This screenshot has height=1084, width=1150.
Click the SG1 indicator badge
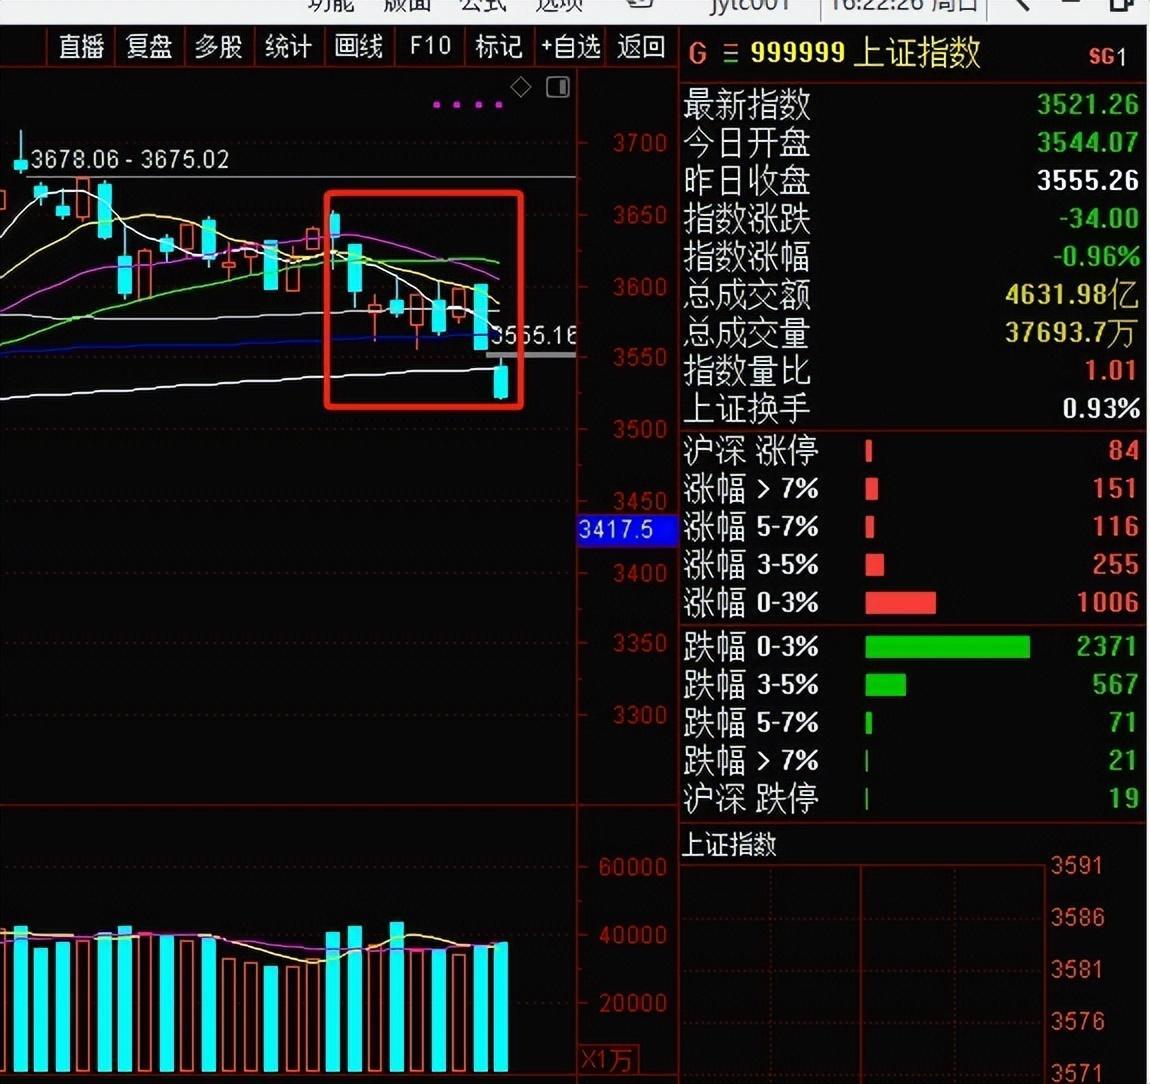coord(1107,56)
